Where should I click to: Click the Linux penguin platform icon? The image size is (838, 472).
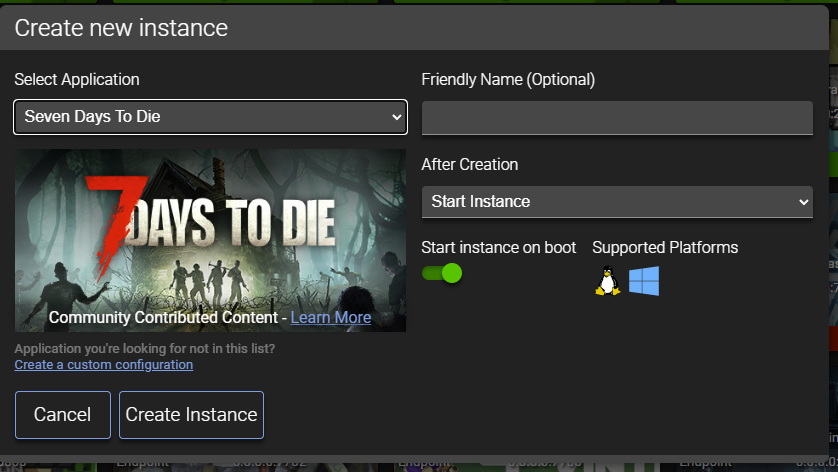coord(608,281)
